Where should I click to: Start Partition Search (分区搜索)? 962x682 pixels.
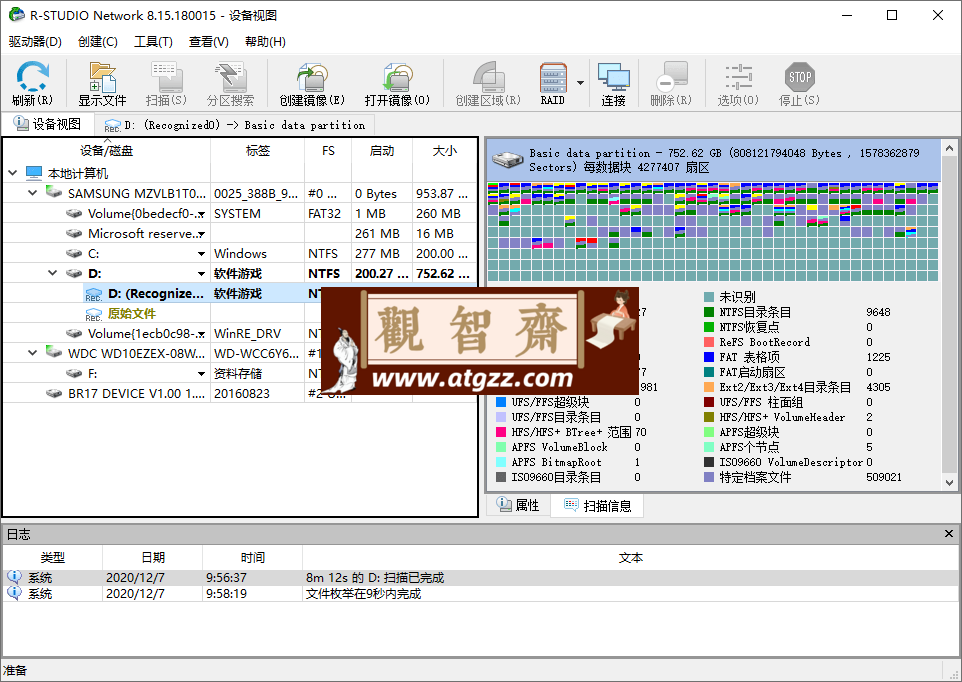click(x=230, y=83)
